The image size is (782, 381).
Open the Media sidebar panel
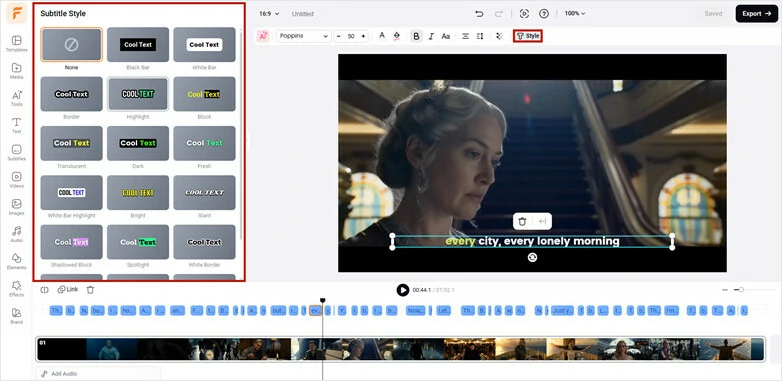pos(16,71)
